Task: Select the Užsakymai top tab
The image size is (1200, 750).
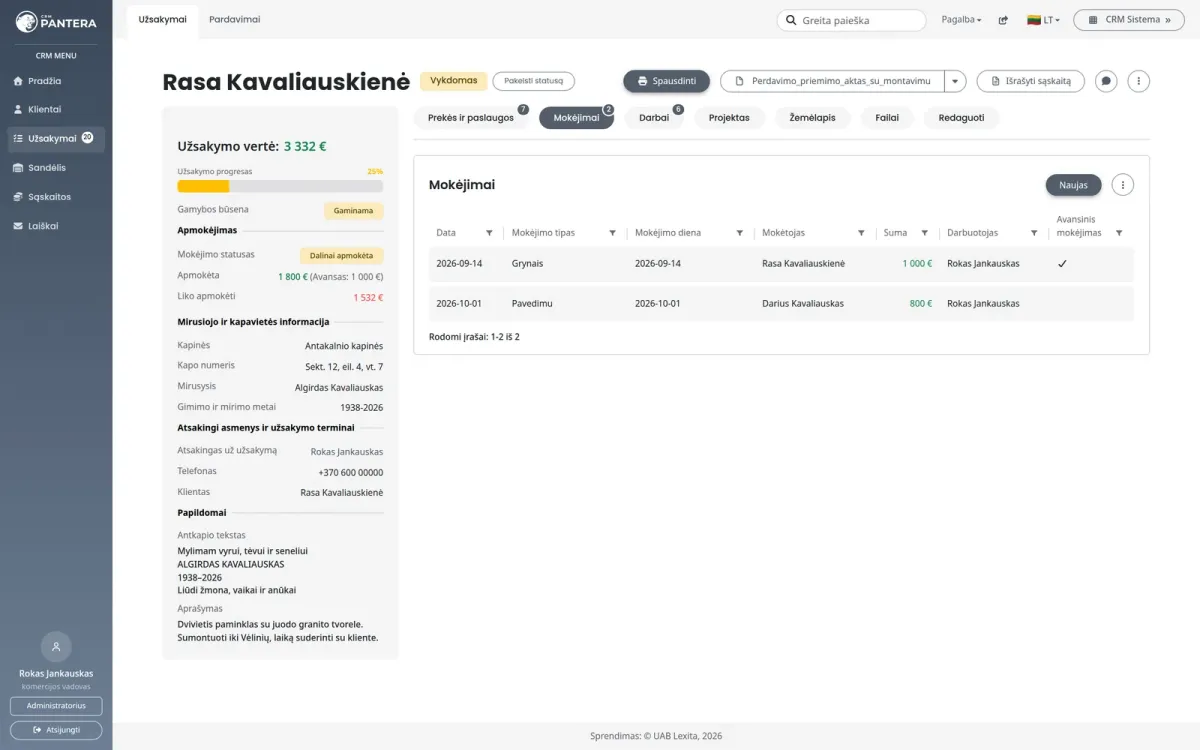Action: pyautogui.click(x=163, y=20)
